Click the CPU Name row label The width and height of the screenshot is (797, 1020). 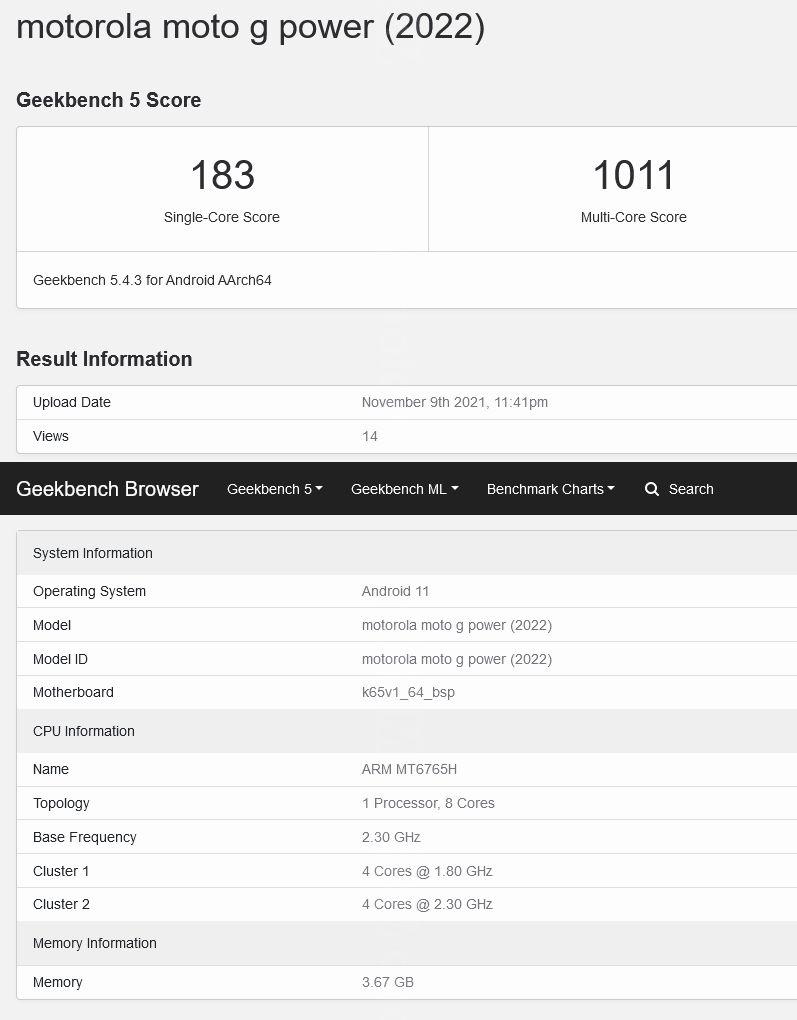point(51,770)
